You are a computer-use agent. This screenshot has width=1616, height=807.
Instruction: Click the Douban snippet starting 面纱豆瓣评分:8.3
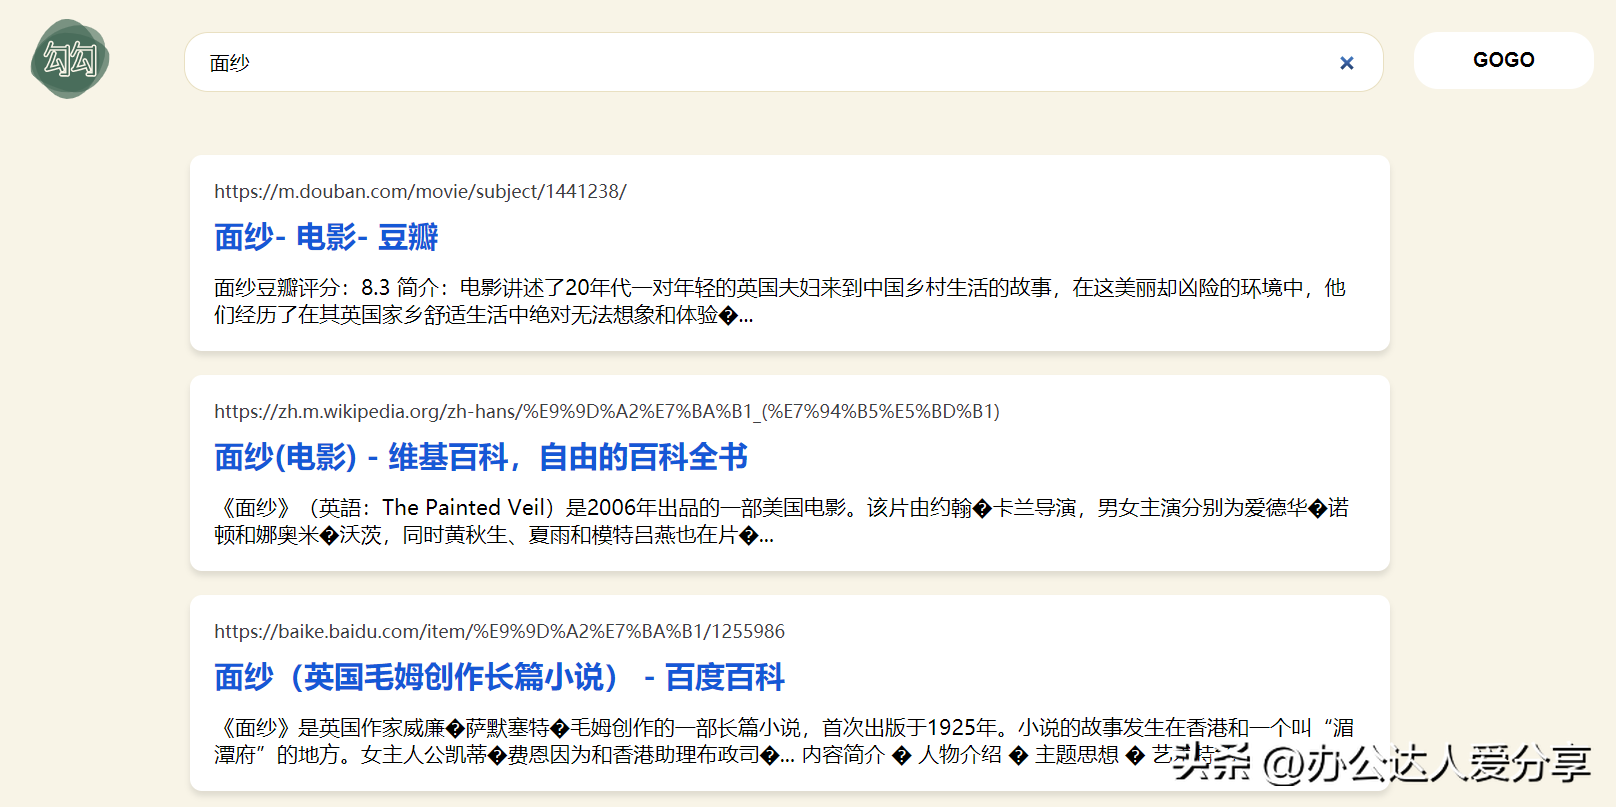tap(780, 301)
